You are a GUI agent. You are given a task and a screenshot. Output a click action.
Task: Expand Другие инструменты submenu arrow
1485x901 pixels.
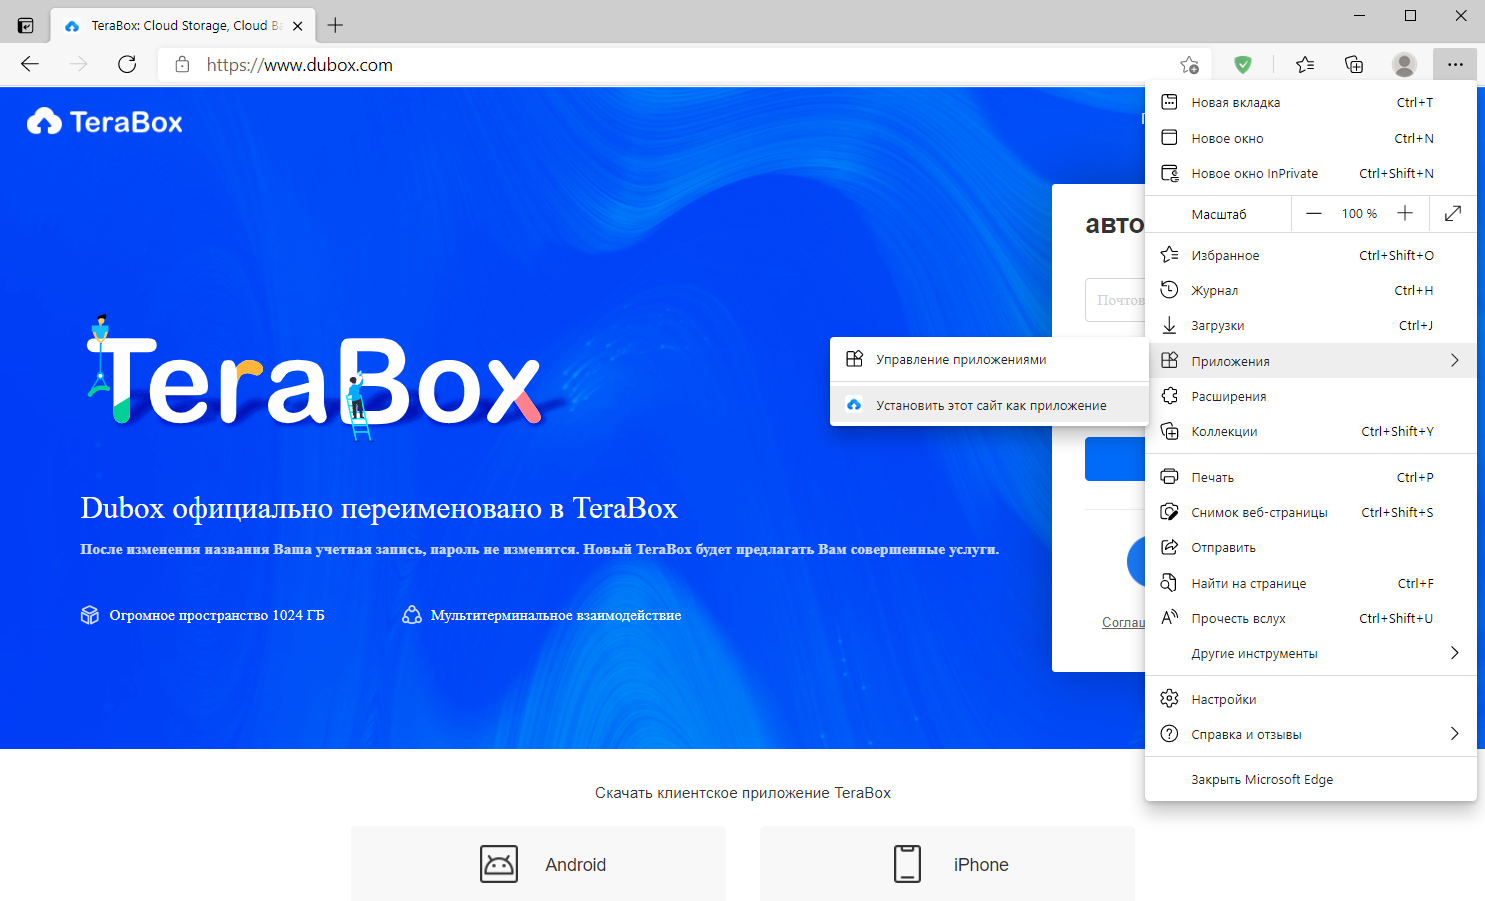click(1455, 653)
